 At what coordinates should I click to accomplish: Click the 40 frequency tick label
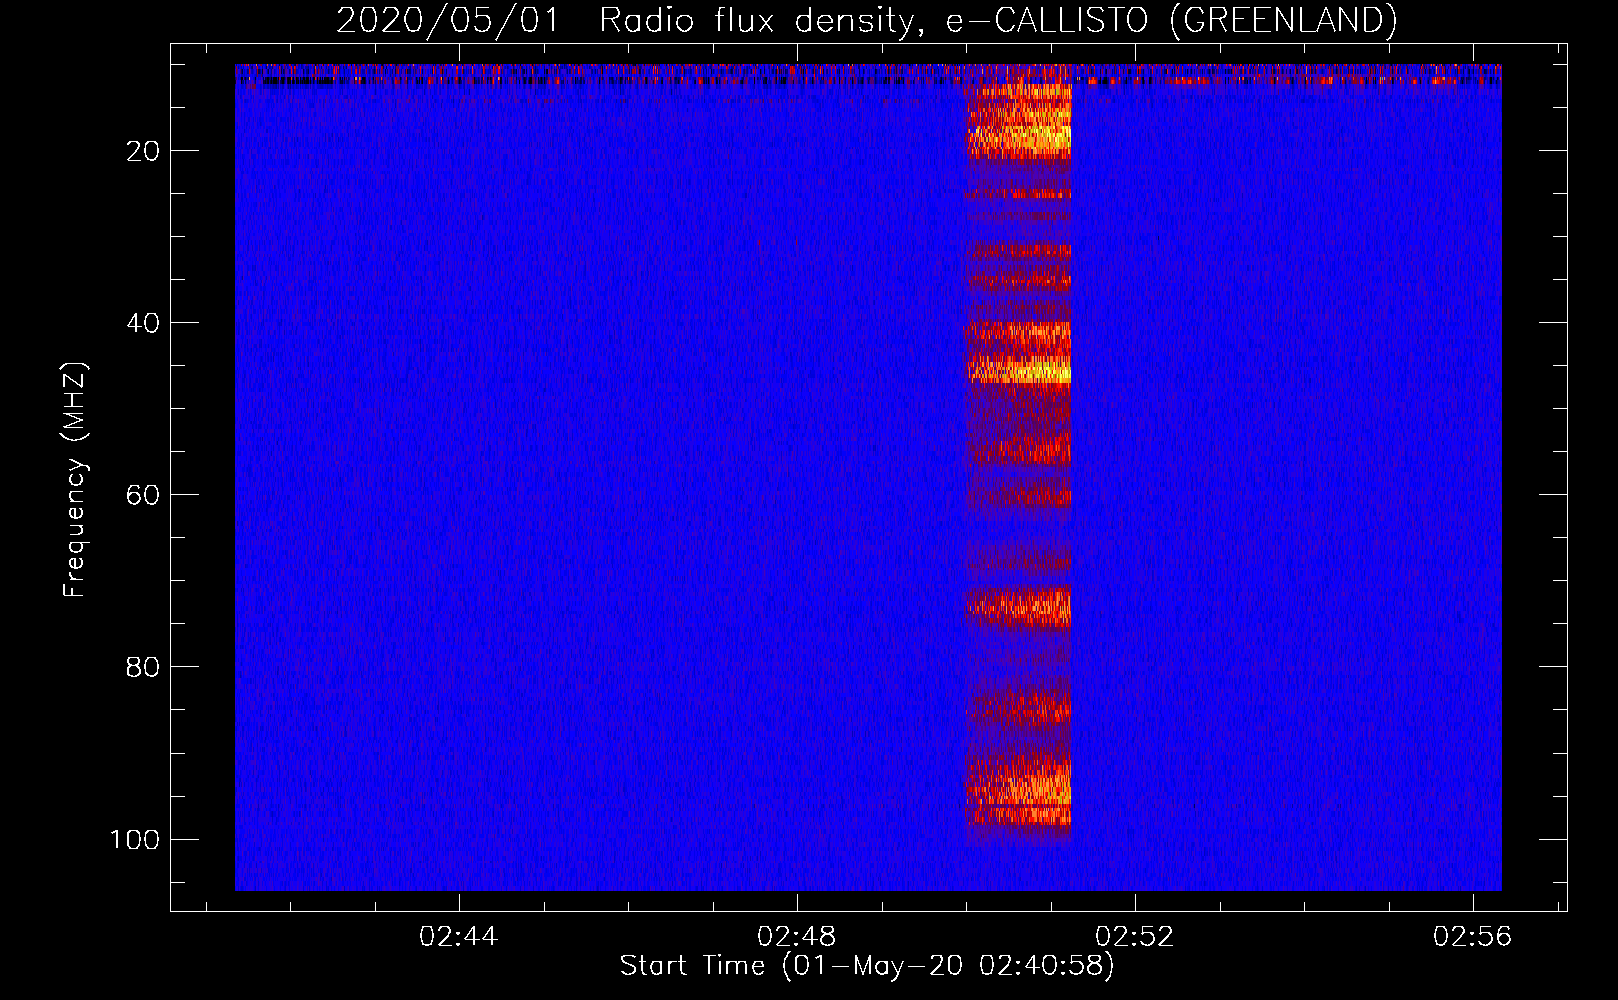click(x=143, y=323)
